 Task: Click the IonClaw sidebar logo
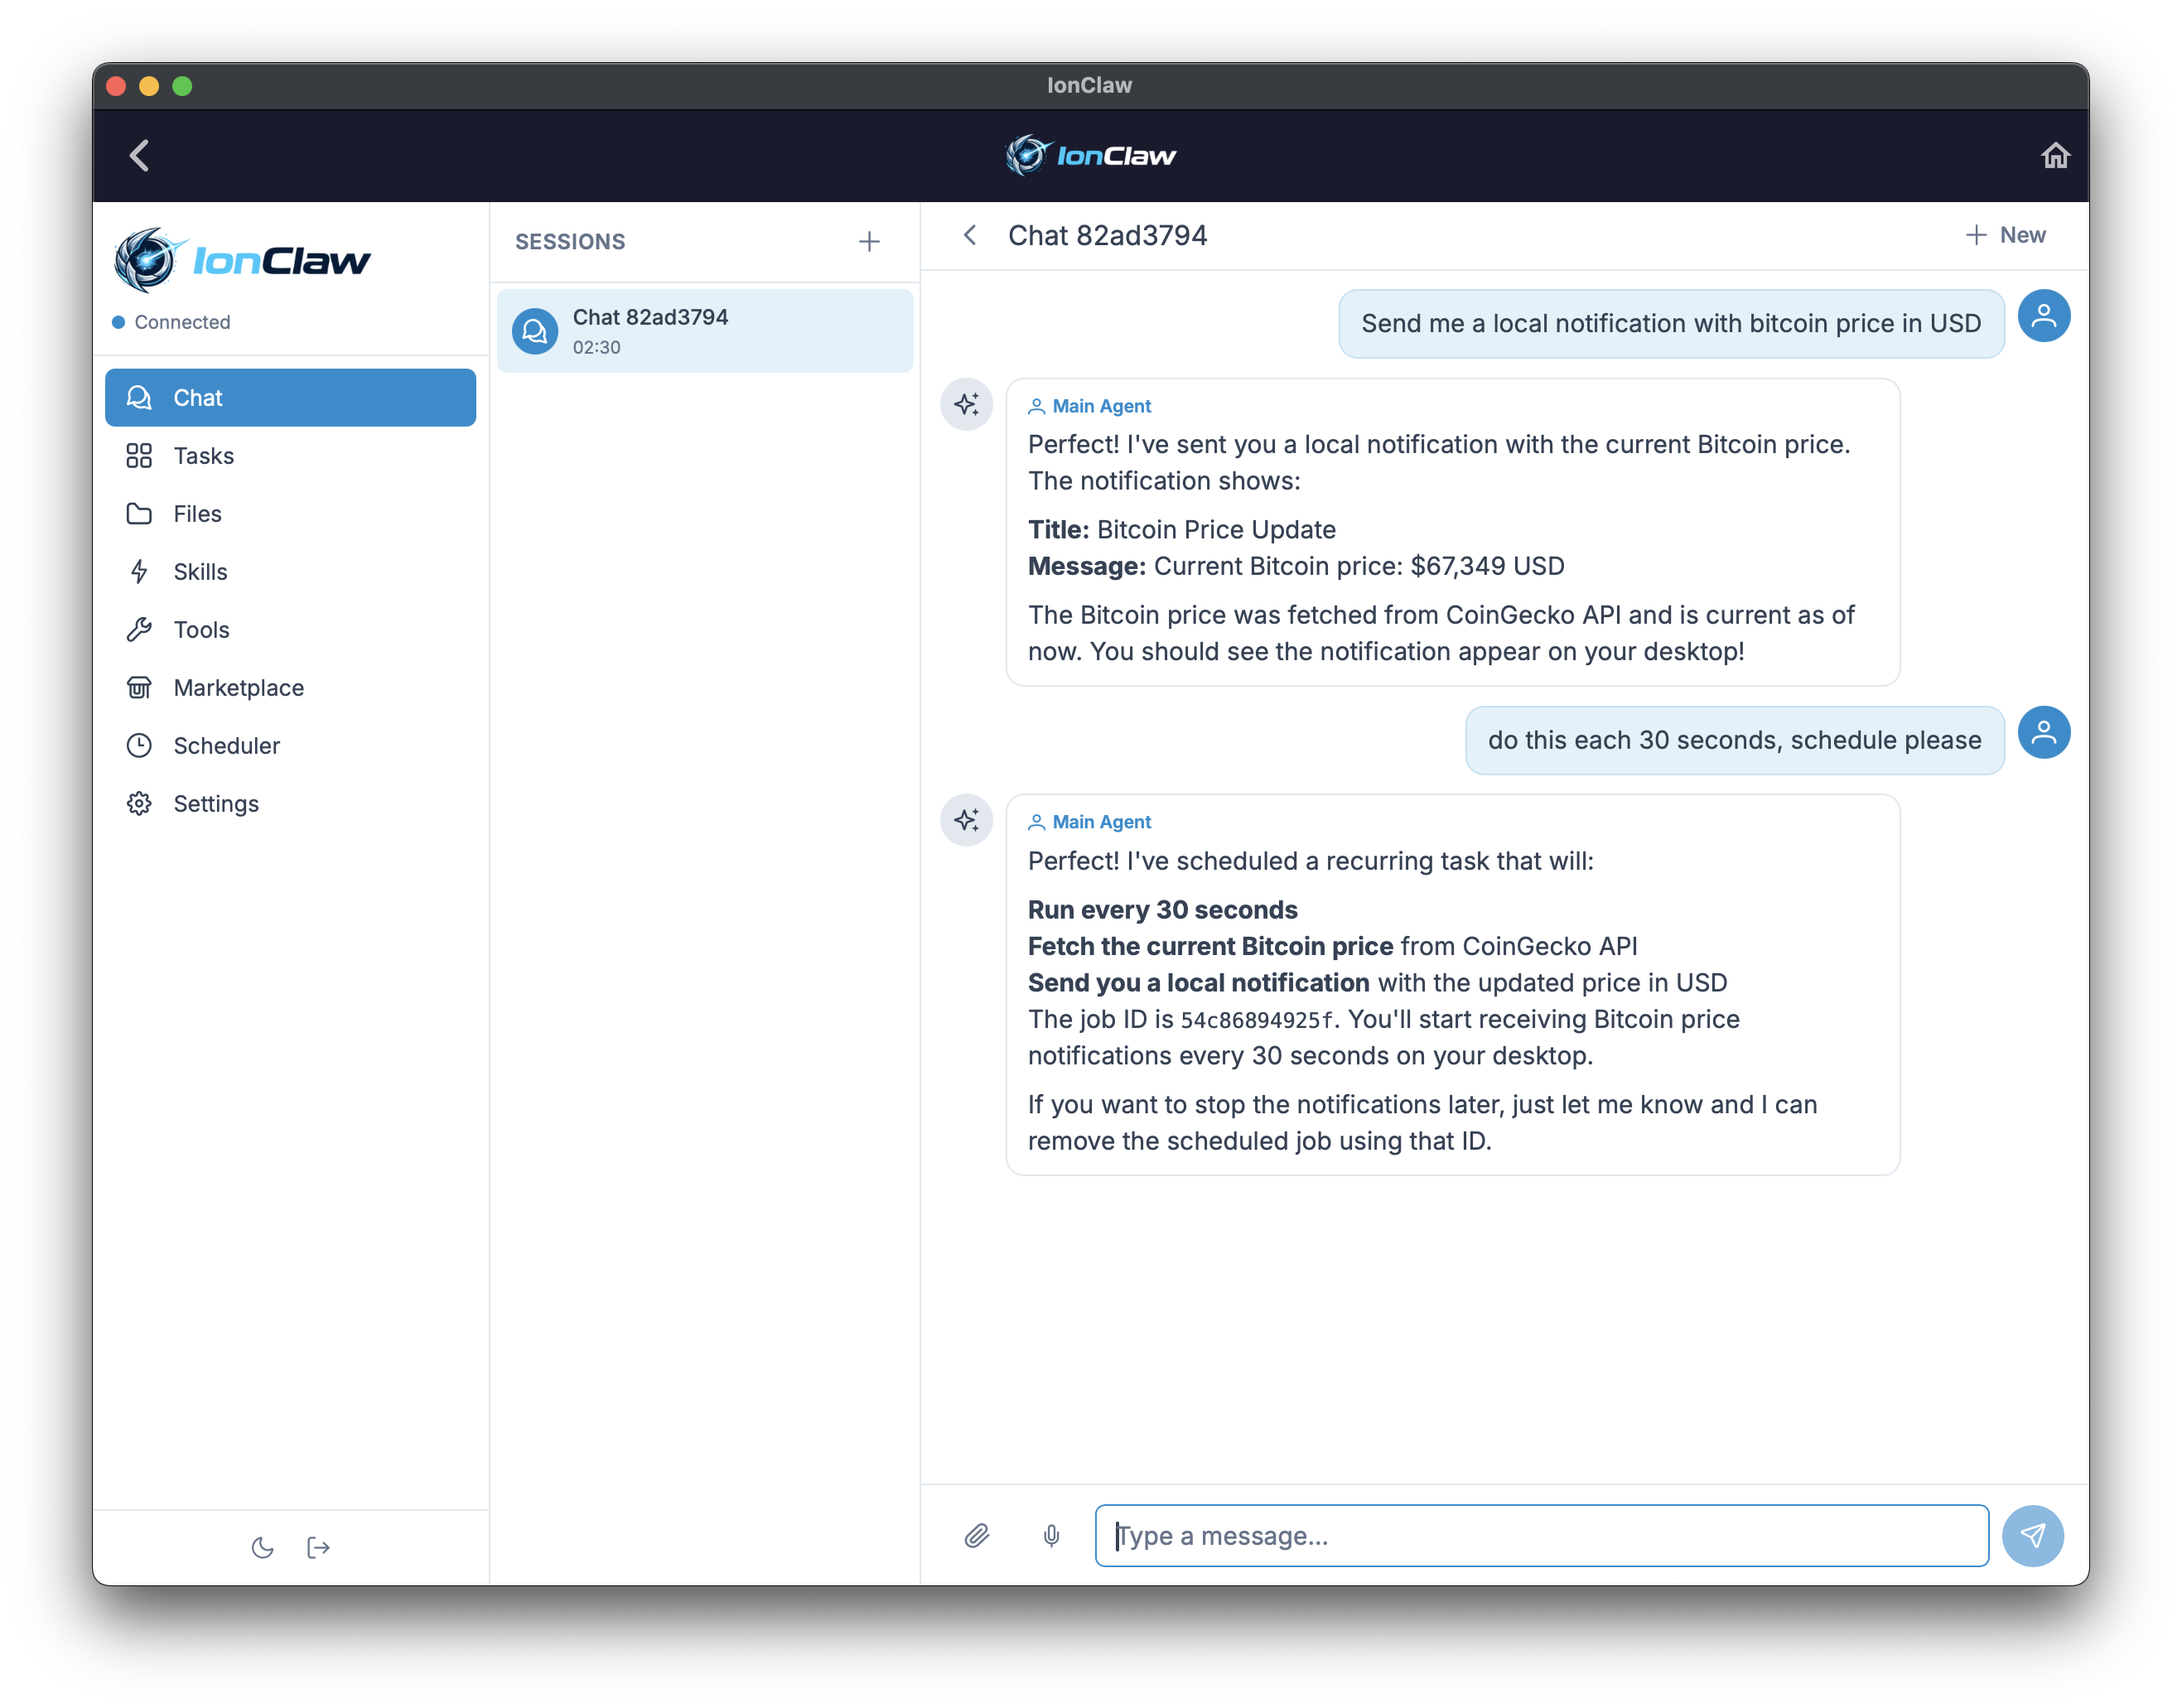click(242, 260)
